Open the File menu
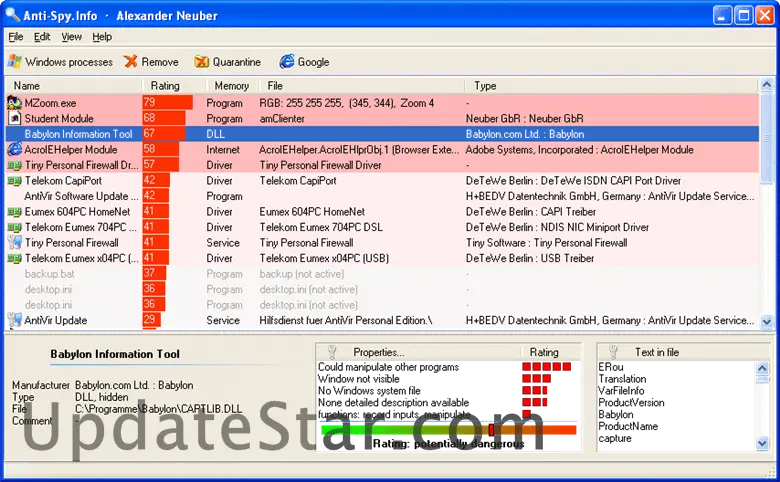The width and height of the screenshot is (780, 482). [x=15, y=37]
